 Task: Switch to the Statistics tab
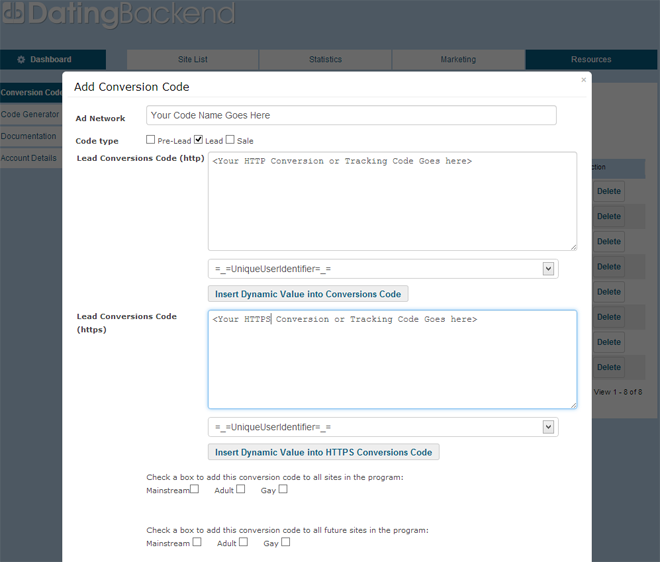click(325, 59)
